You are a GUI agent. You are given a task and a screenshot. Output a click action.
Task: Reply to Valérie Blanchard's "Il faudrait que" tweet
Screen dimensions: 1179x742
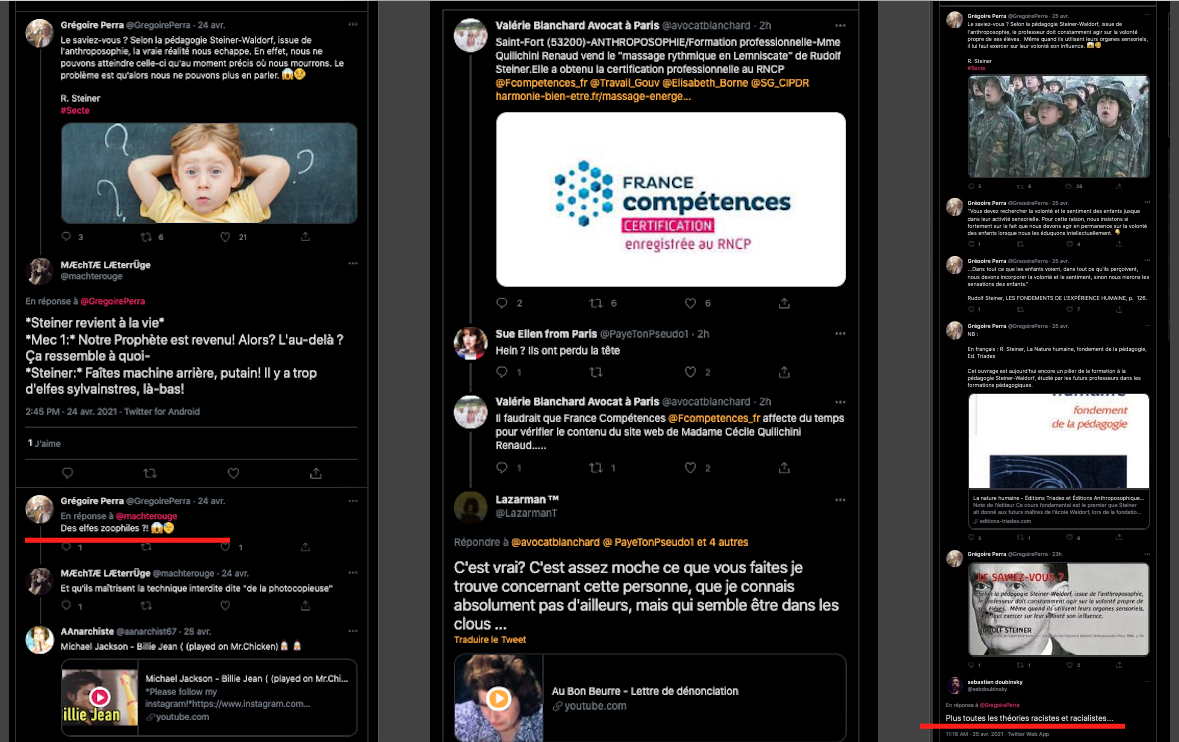pos(502,468)
